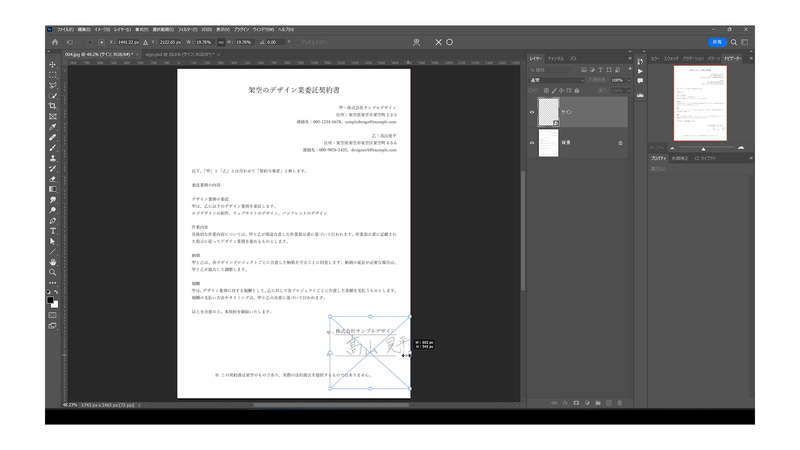
Task: Select the Eyedropper tool
Action: click(53, 127)
